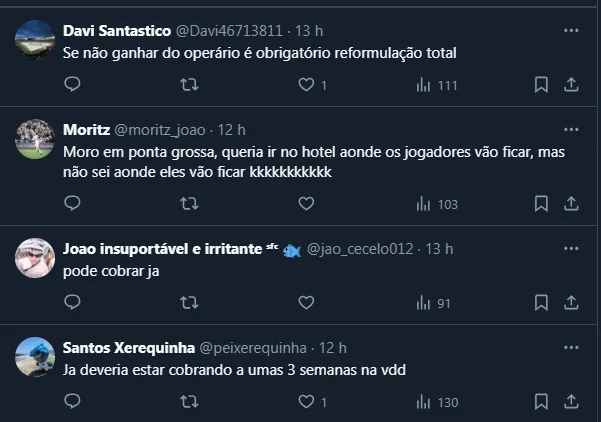601x422 pixels.
Task: Open more options on Davi Santastico's tweet
Action: point(571,31)
